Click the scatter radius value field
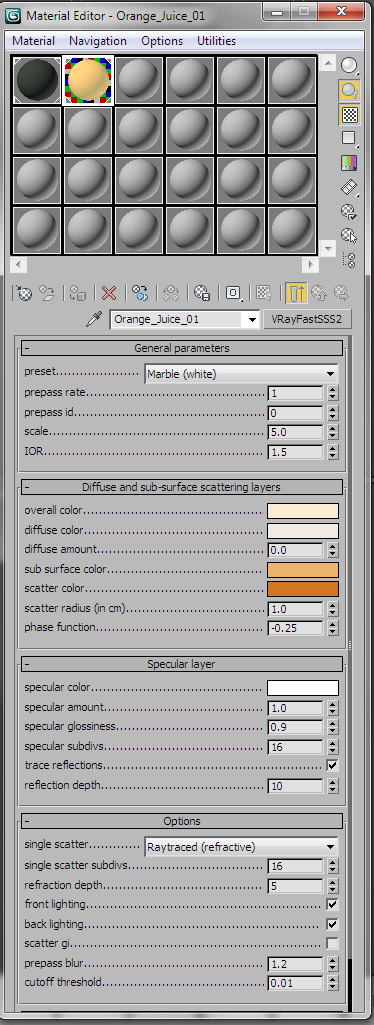The image size is (374, 1025). click(296, 609)
